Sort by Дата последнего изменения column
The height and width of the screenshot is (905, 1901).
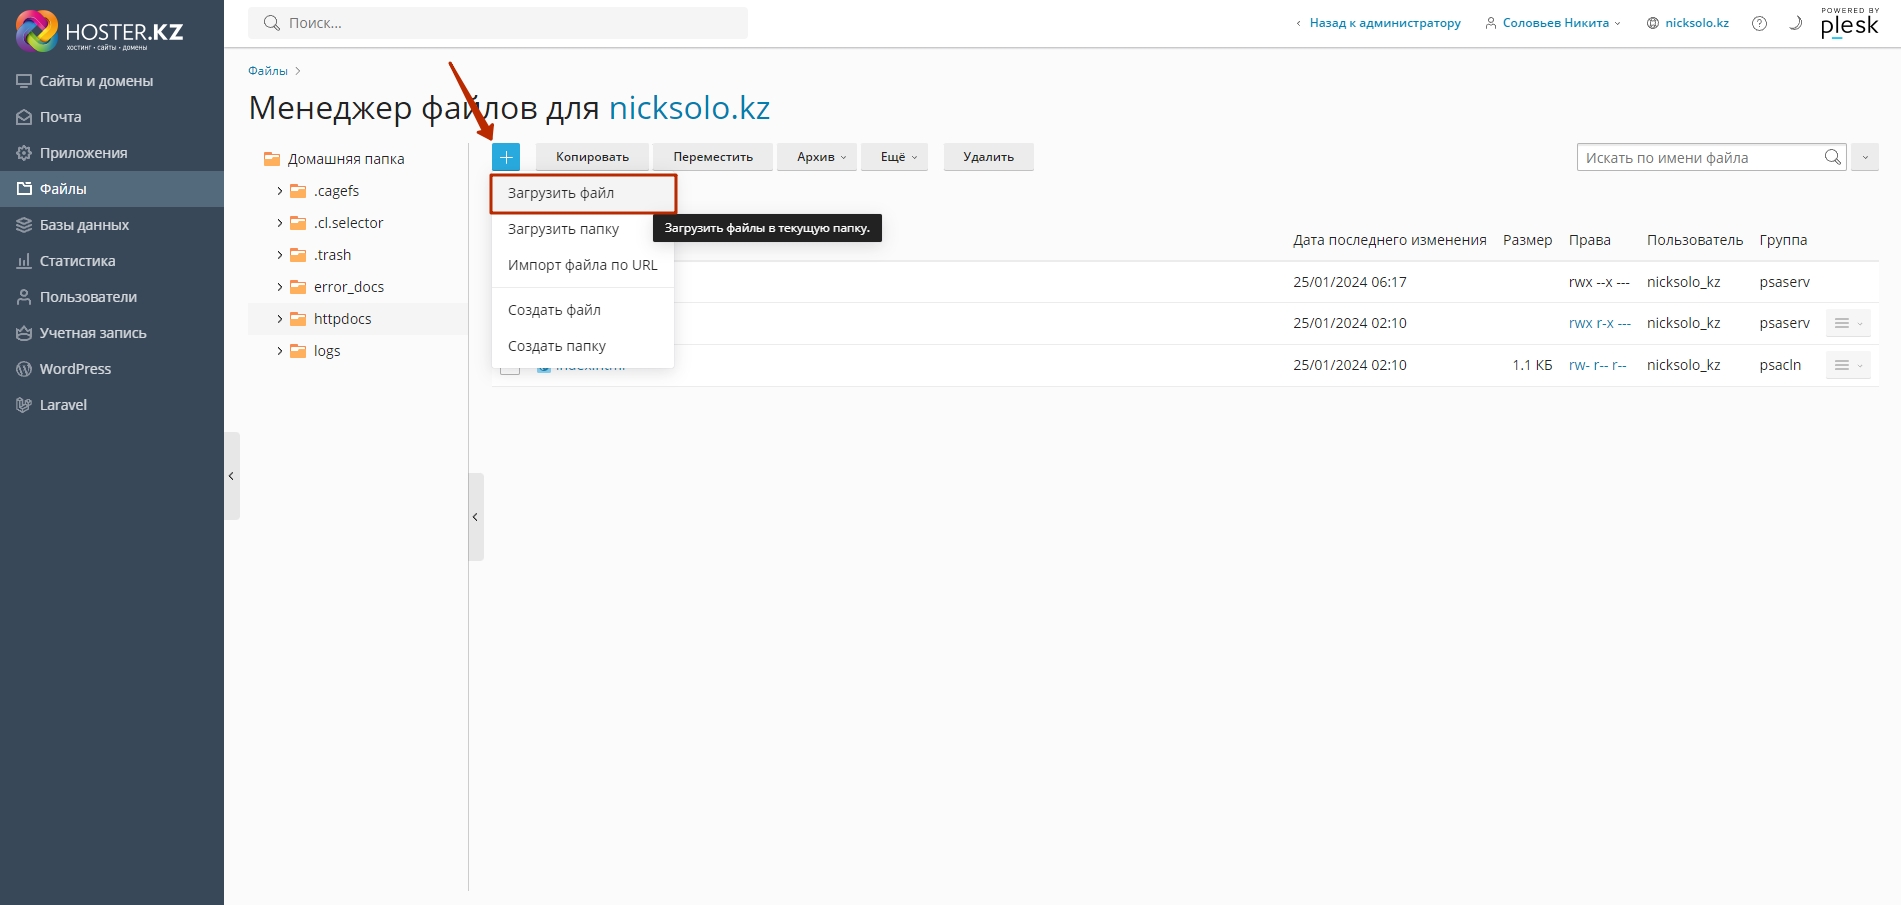click(x=1390, y=240)
